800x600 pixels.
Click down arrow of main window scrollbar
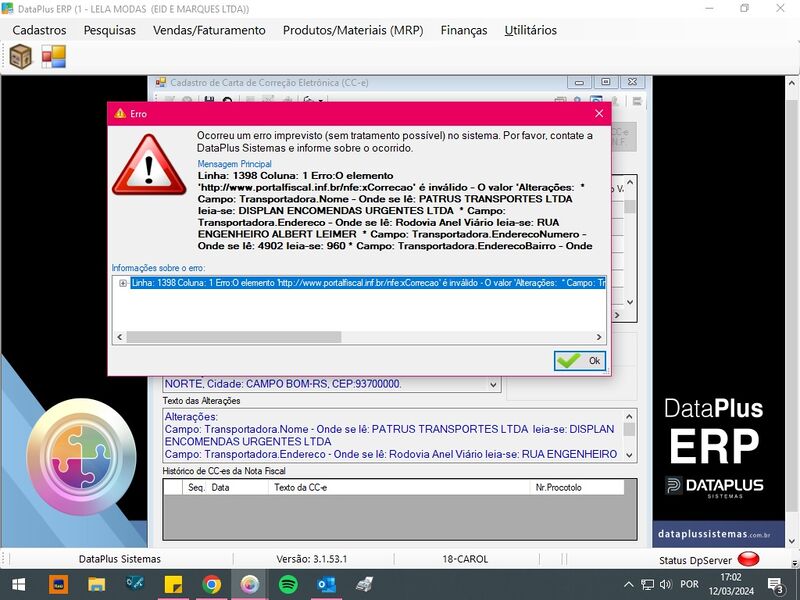(x=792, y=540)
